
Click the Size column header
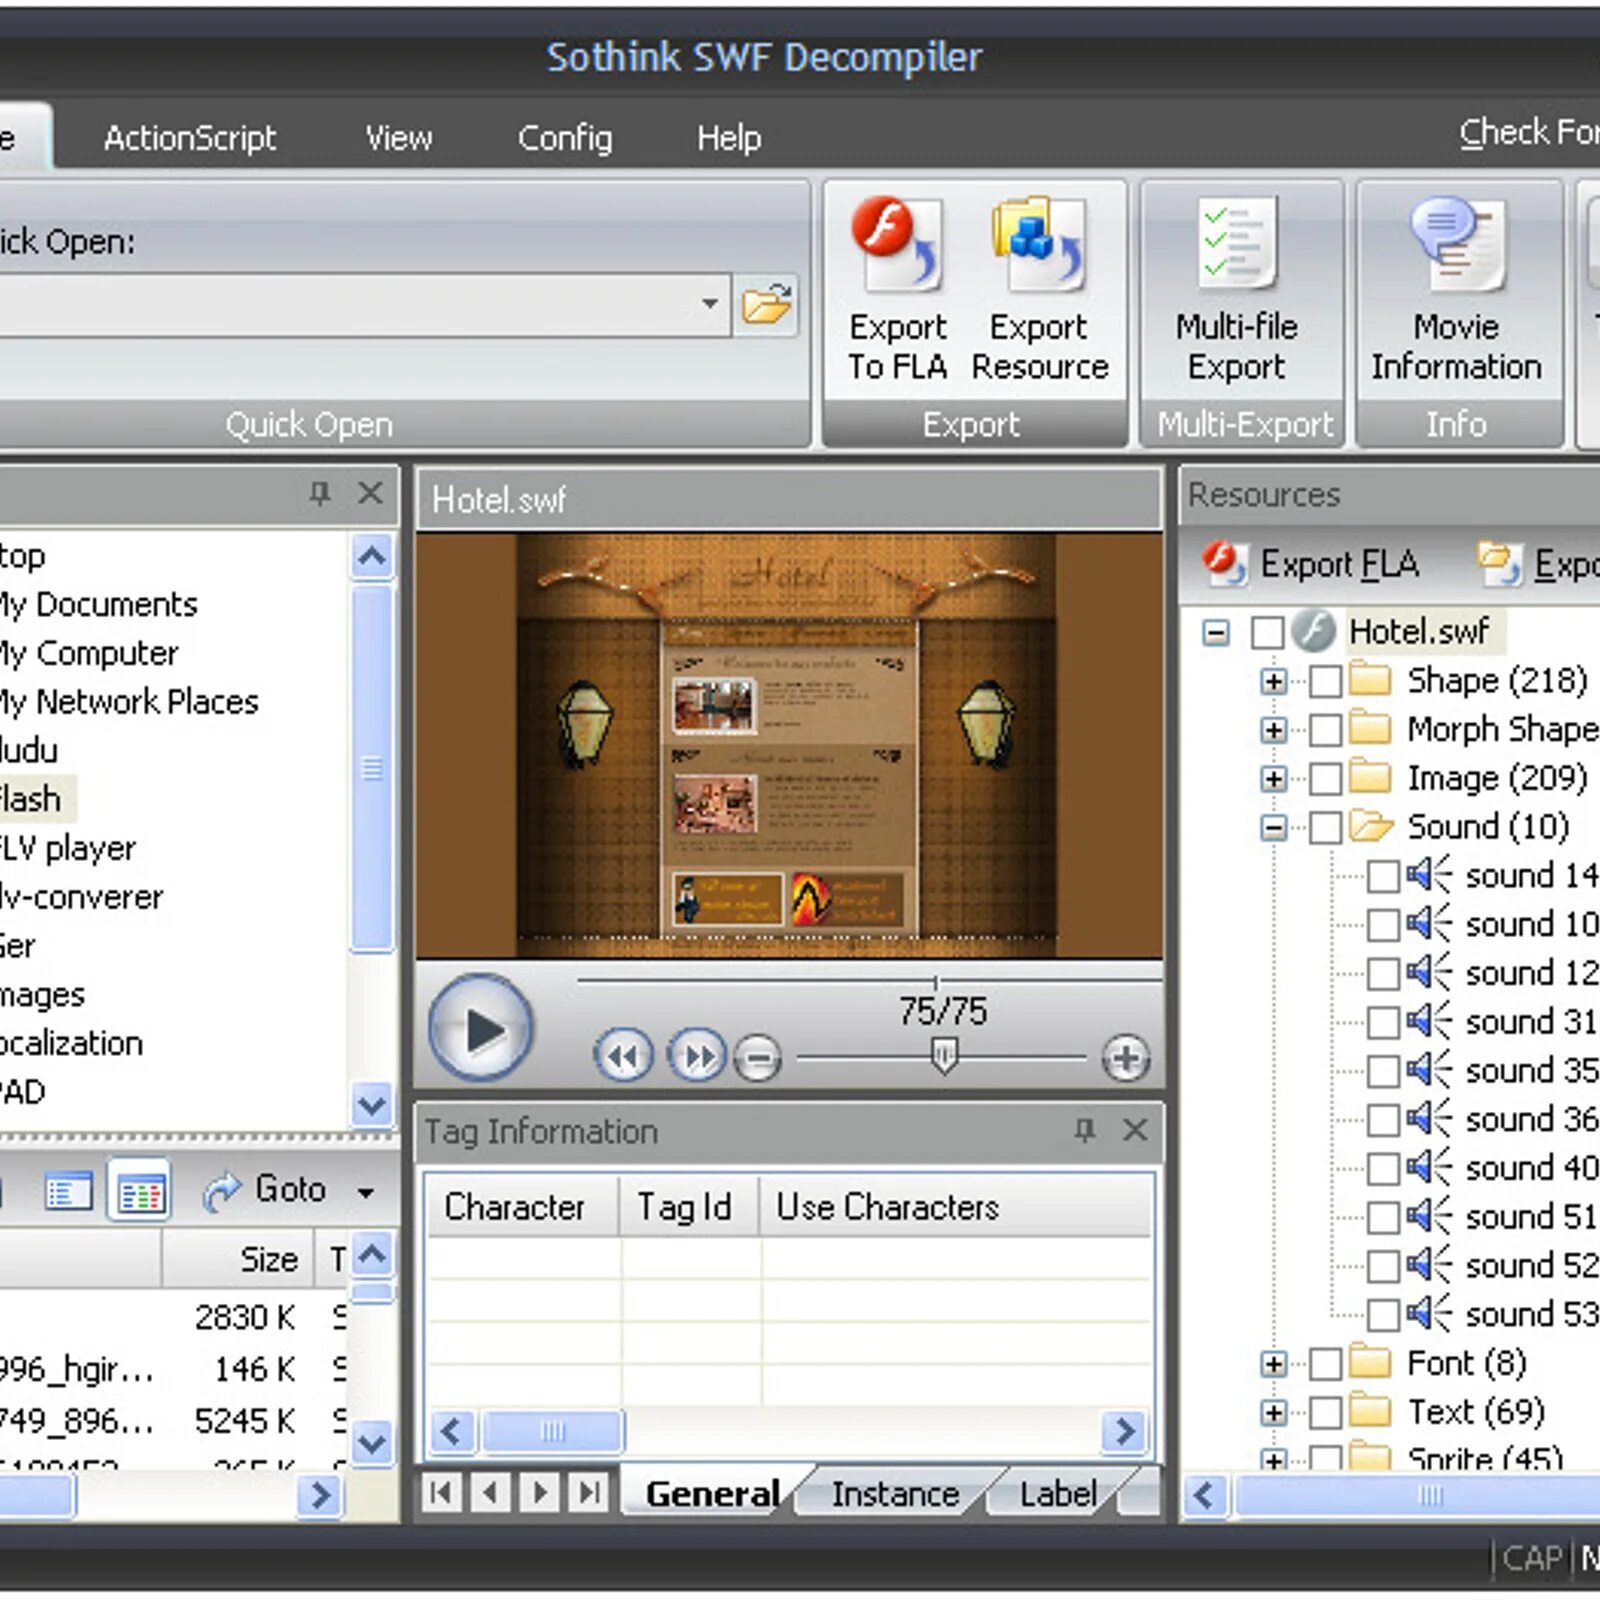click(x=238, y=1259)
